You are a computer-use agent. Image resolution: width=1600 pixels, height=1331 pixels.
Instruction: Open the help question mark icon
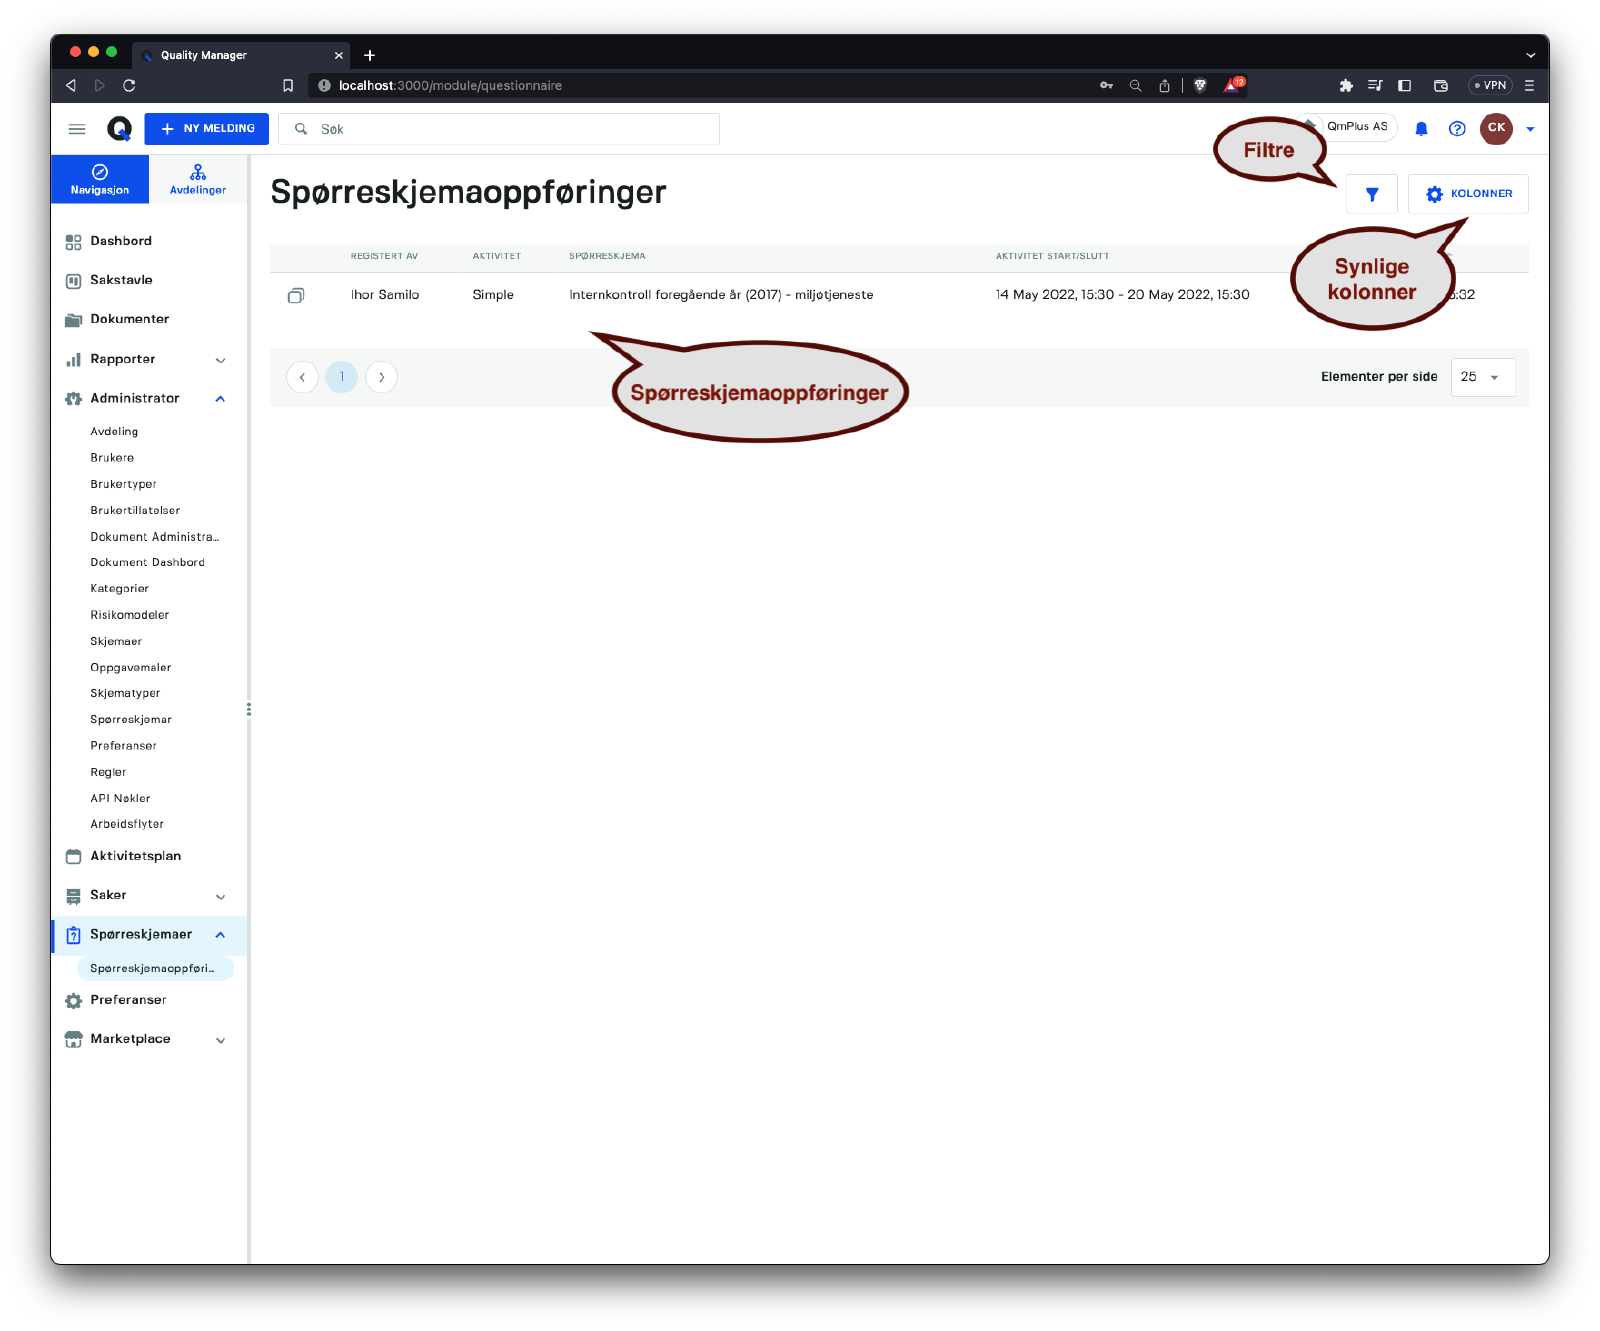tap(1457, 129)
